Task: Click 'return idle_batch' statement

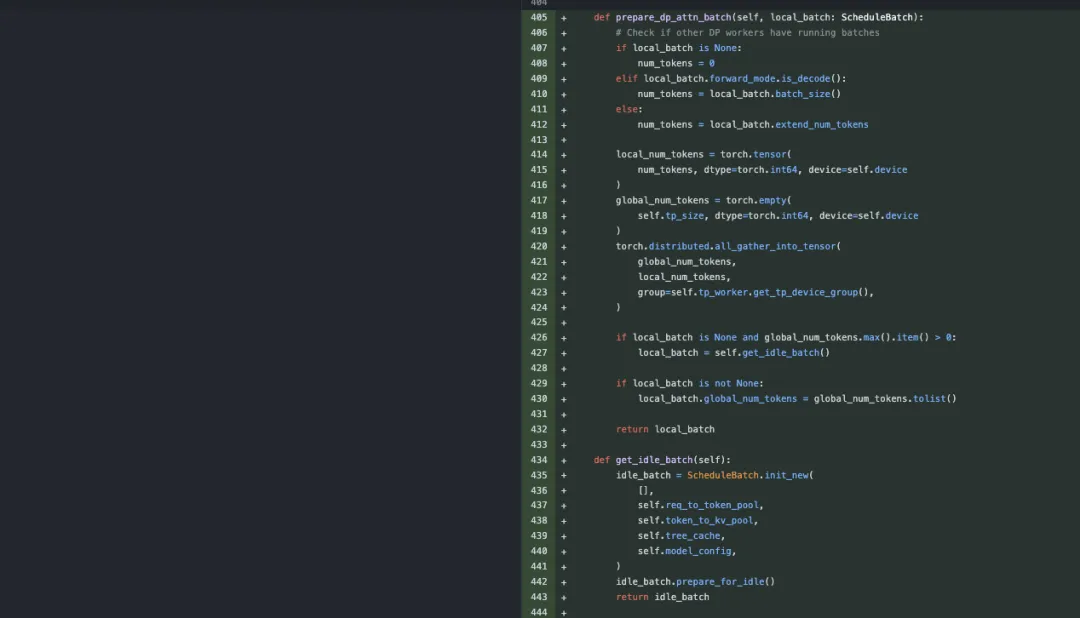Action: click(x=662, y=597)
